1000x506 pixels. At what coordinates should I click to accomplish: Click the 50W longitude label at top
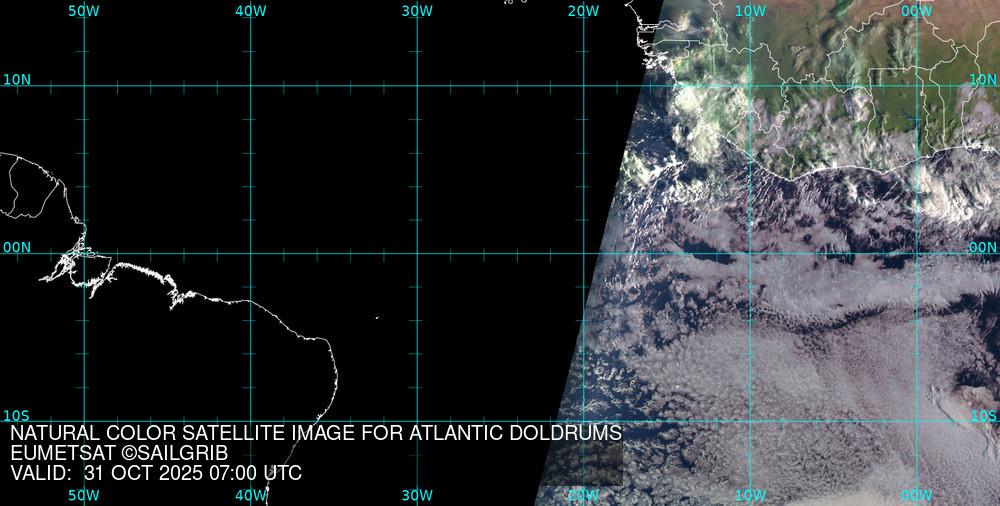84,10
